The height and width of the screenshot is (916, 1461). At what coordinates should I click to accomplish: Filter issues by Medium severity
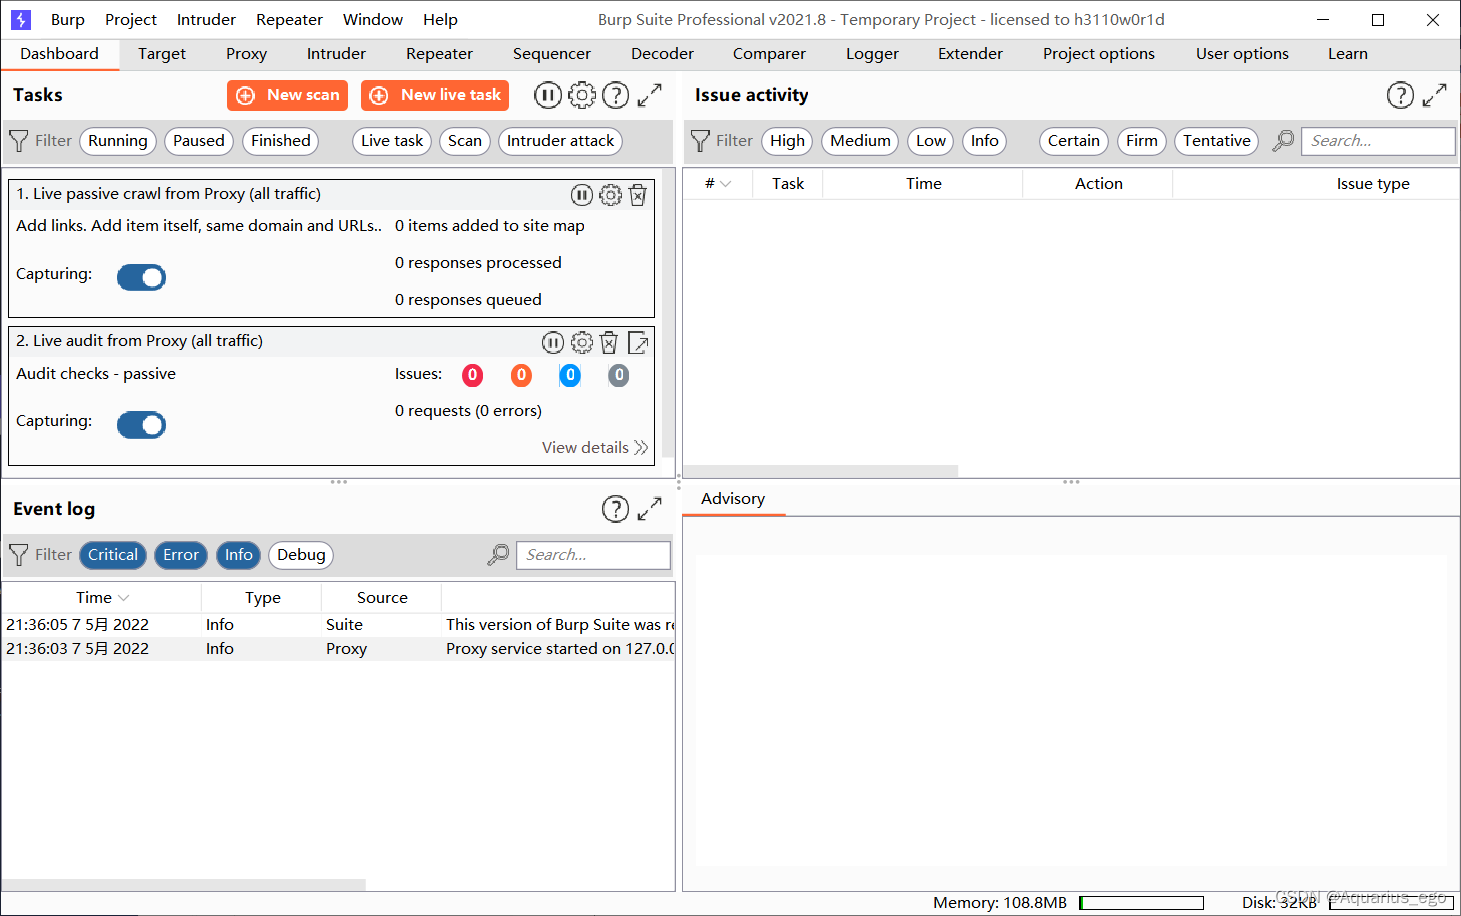860,141
